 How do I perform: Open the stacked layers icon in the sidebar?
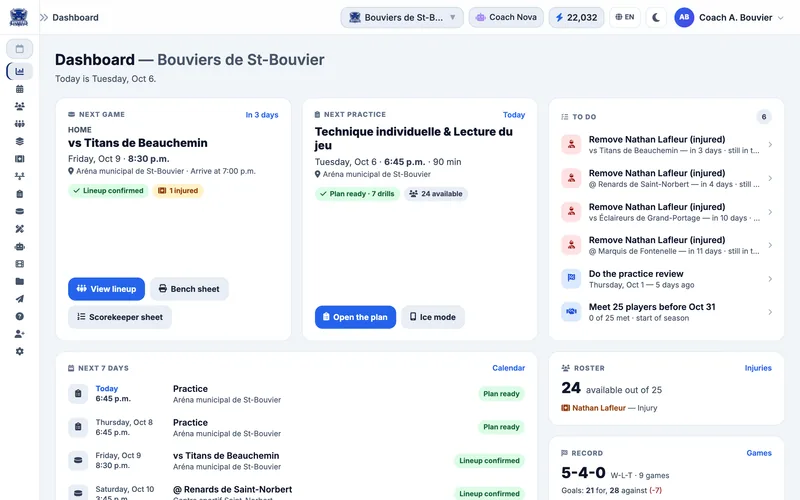(19, 141)
